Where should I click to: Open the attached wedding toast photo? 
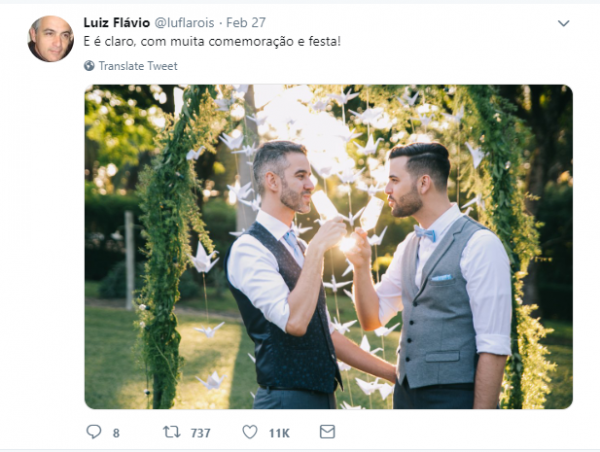pos(328,246)
